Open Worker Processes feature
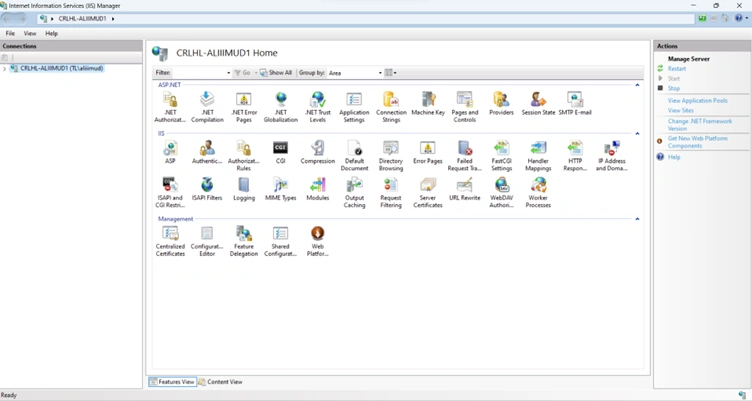 pyautogui.click(x=538, y=192)
